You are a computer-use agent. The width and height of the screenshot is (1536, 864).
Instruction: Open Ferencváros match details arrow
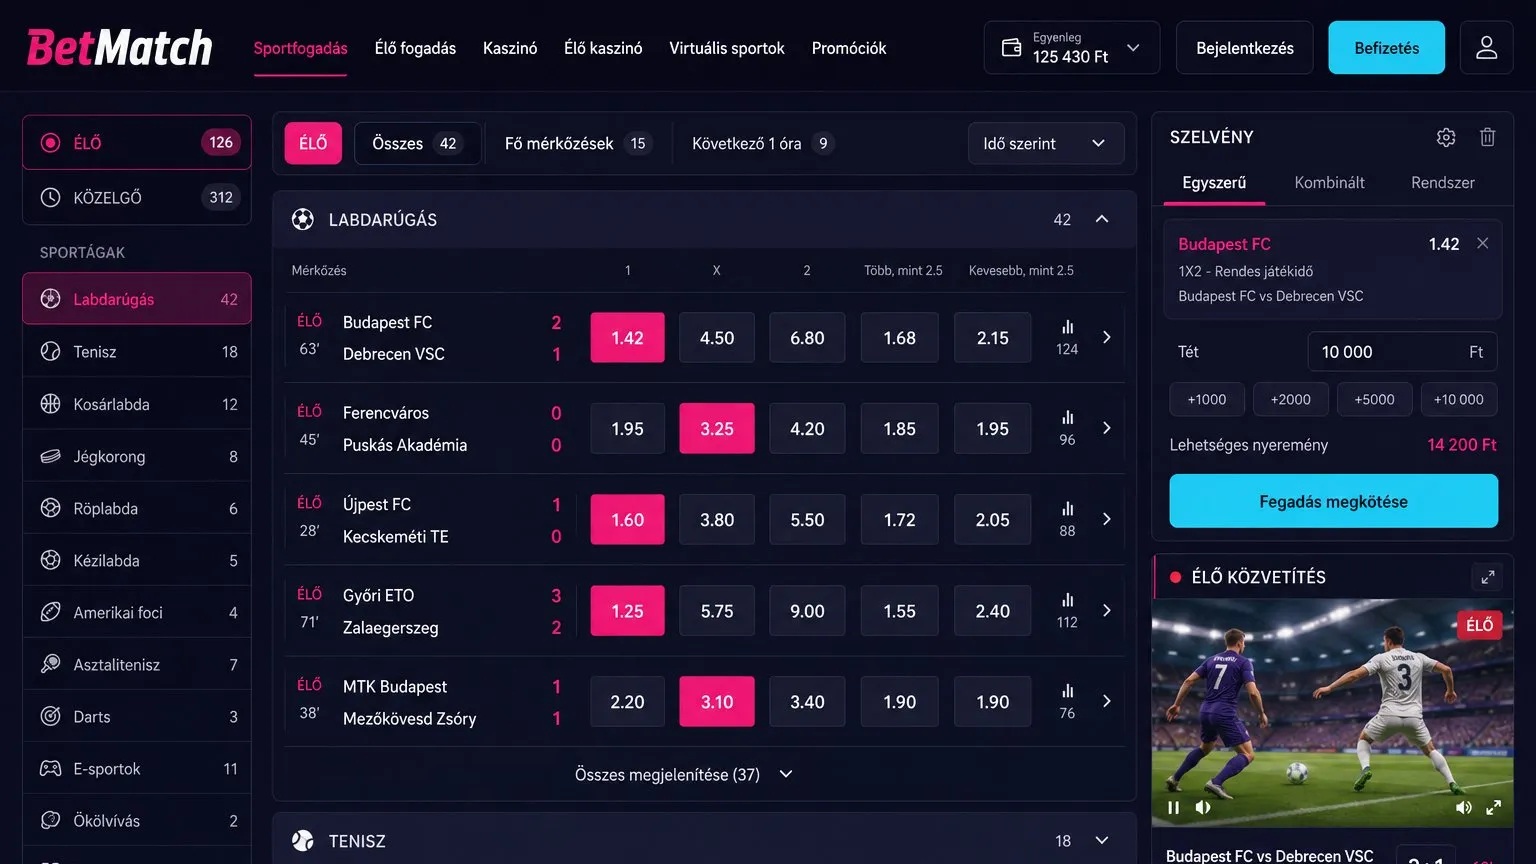1106,428
